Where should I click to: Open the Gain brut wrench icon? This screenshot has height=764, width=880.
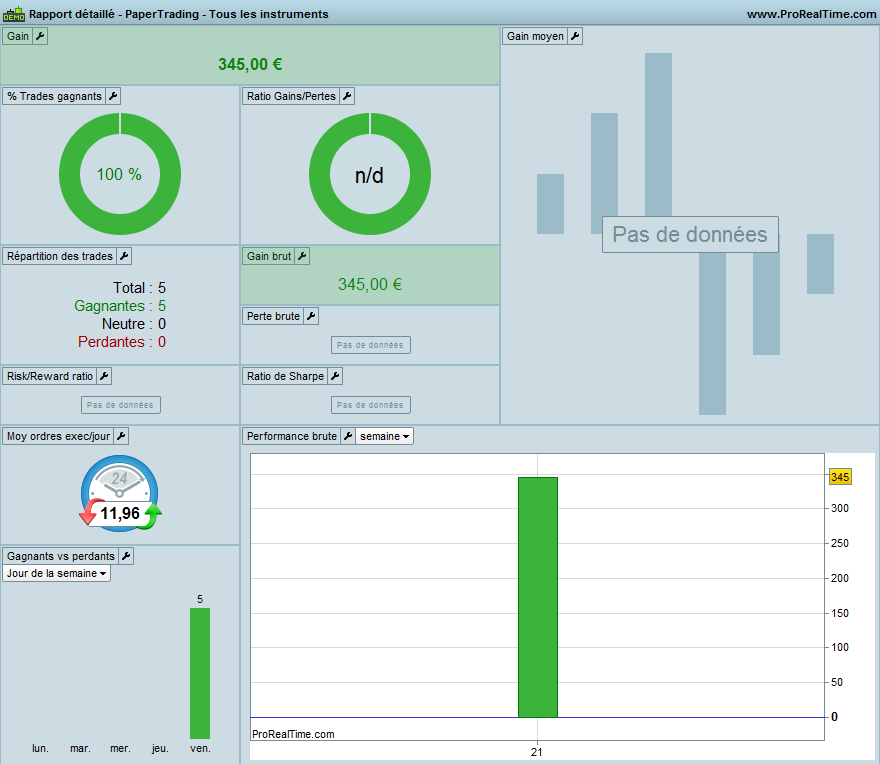point(302,256)
